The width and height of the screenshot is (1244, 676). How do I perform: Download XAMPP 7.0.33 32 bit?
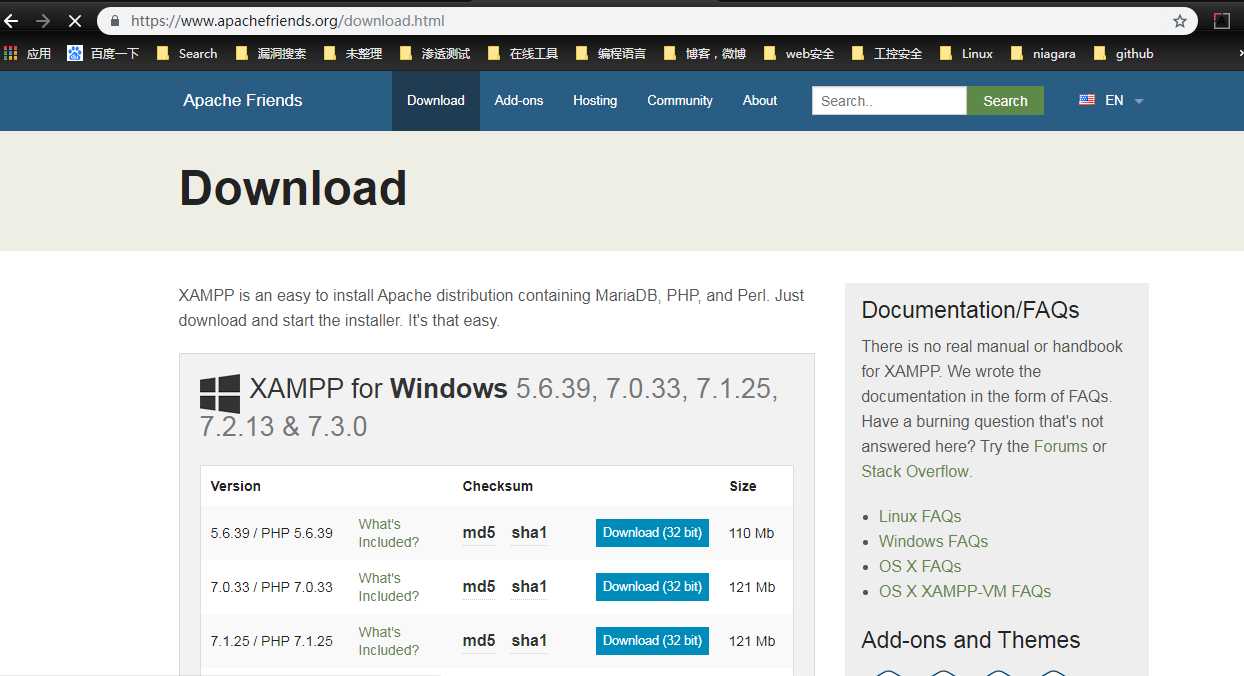pos(652,587)
